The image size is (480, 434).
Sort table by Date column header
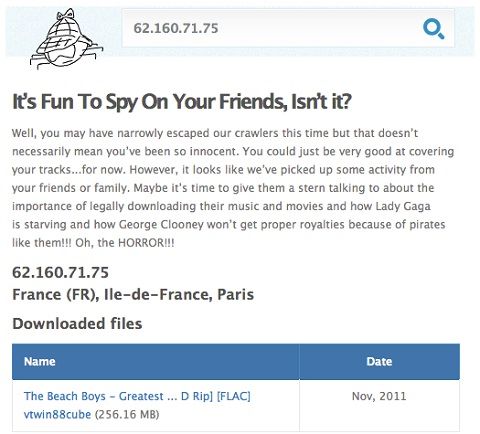click(x=379, y=362)
